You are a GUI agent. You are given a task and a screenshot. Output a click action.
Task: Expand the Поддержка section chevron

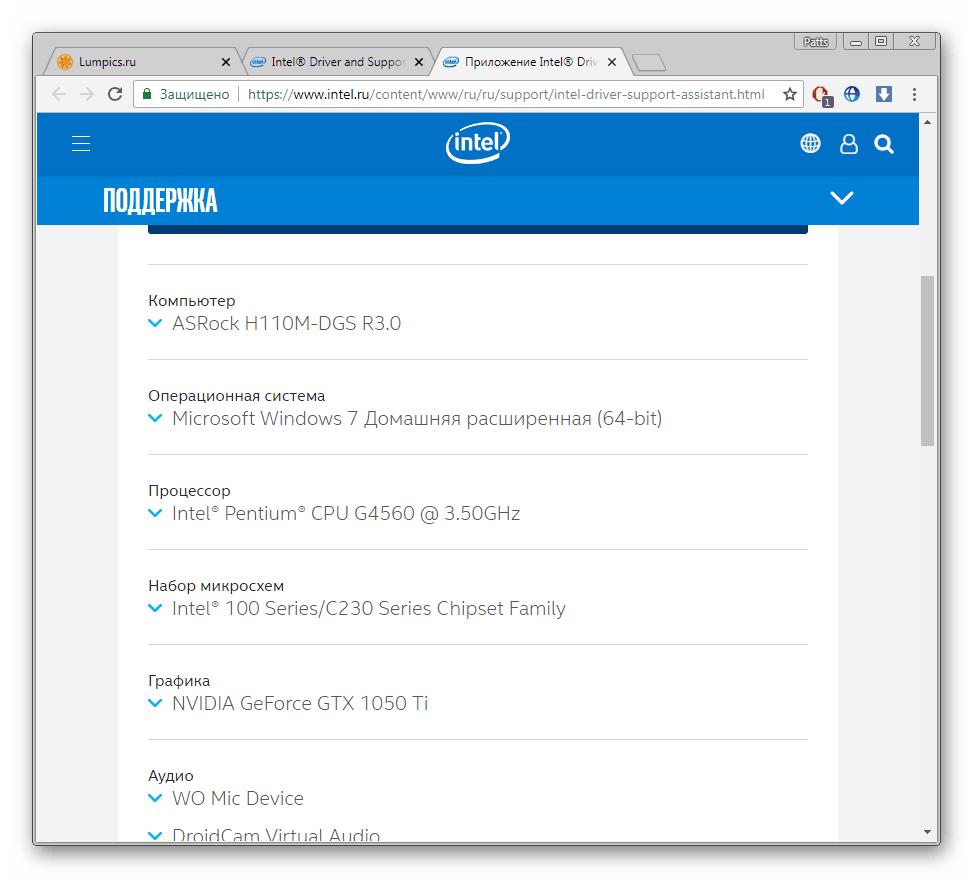[842, 198]
